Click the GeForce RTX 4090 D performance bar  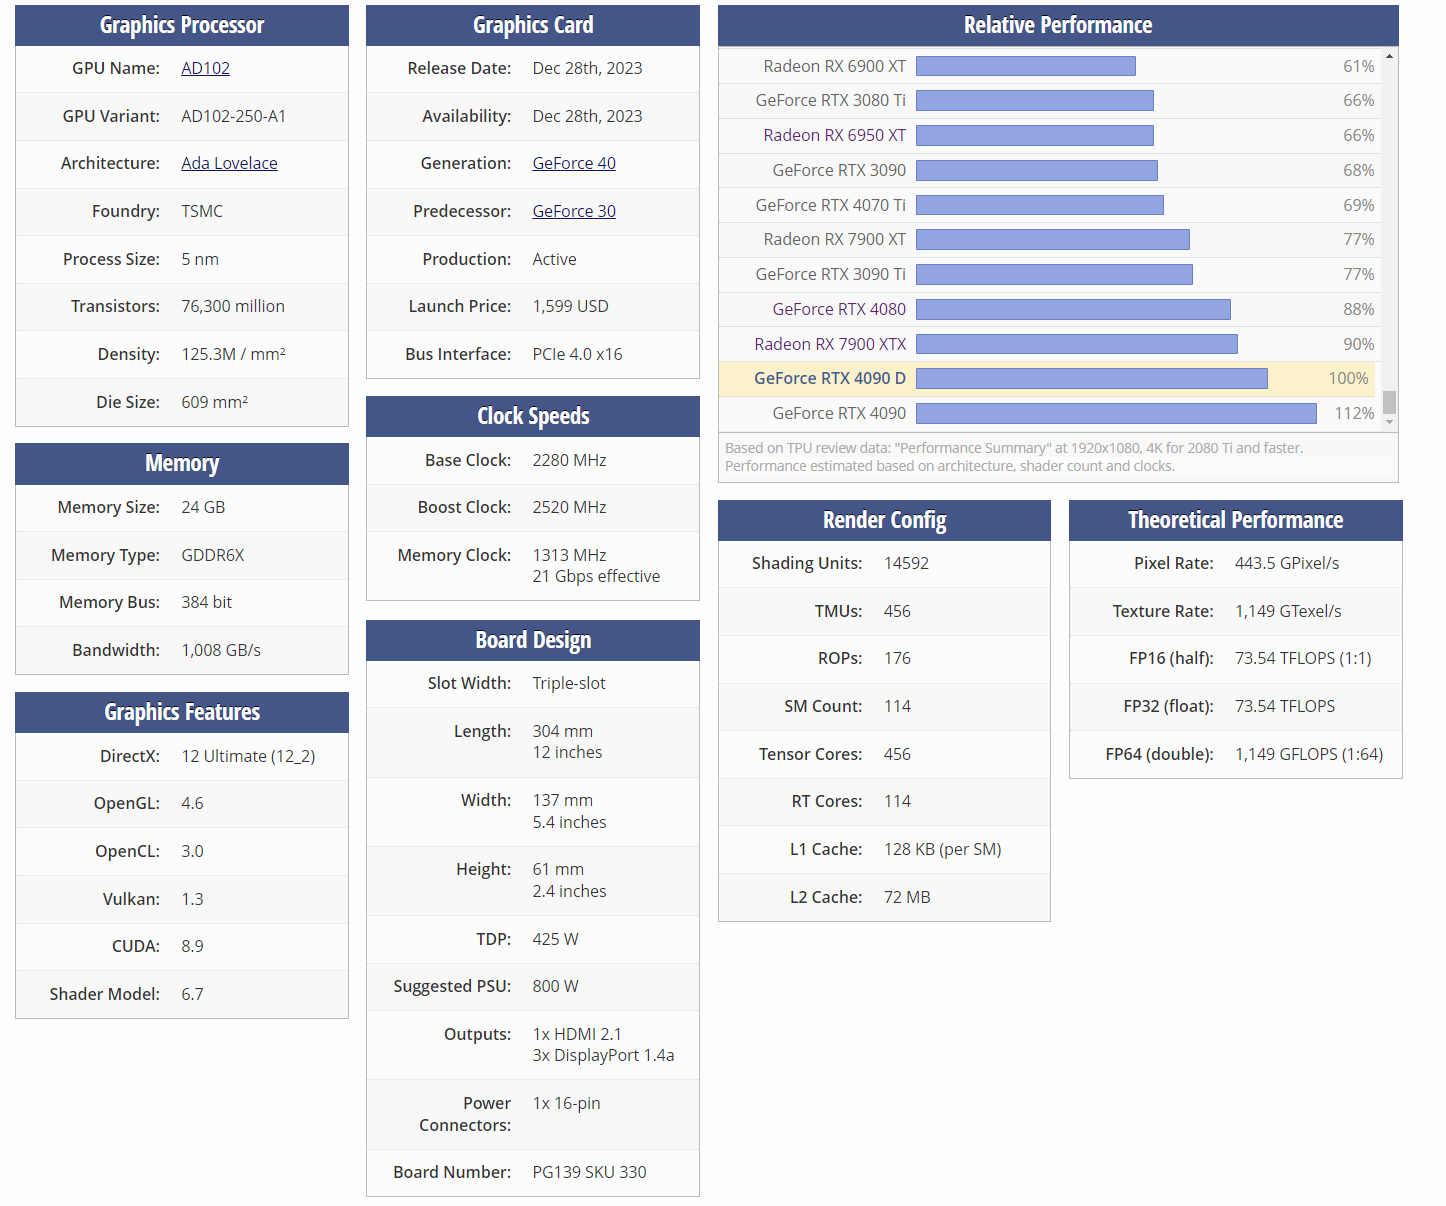coord(1092,378)
